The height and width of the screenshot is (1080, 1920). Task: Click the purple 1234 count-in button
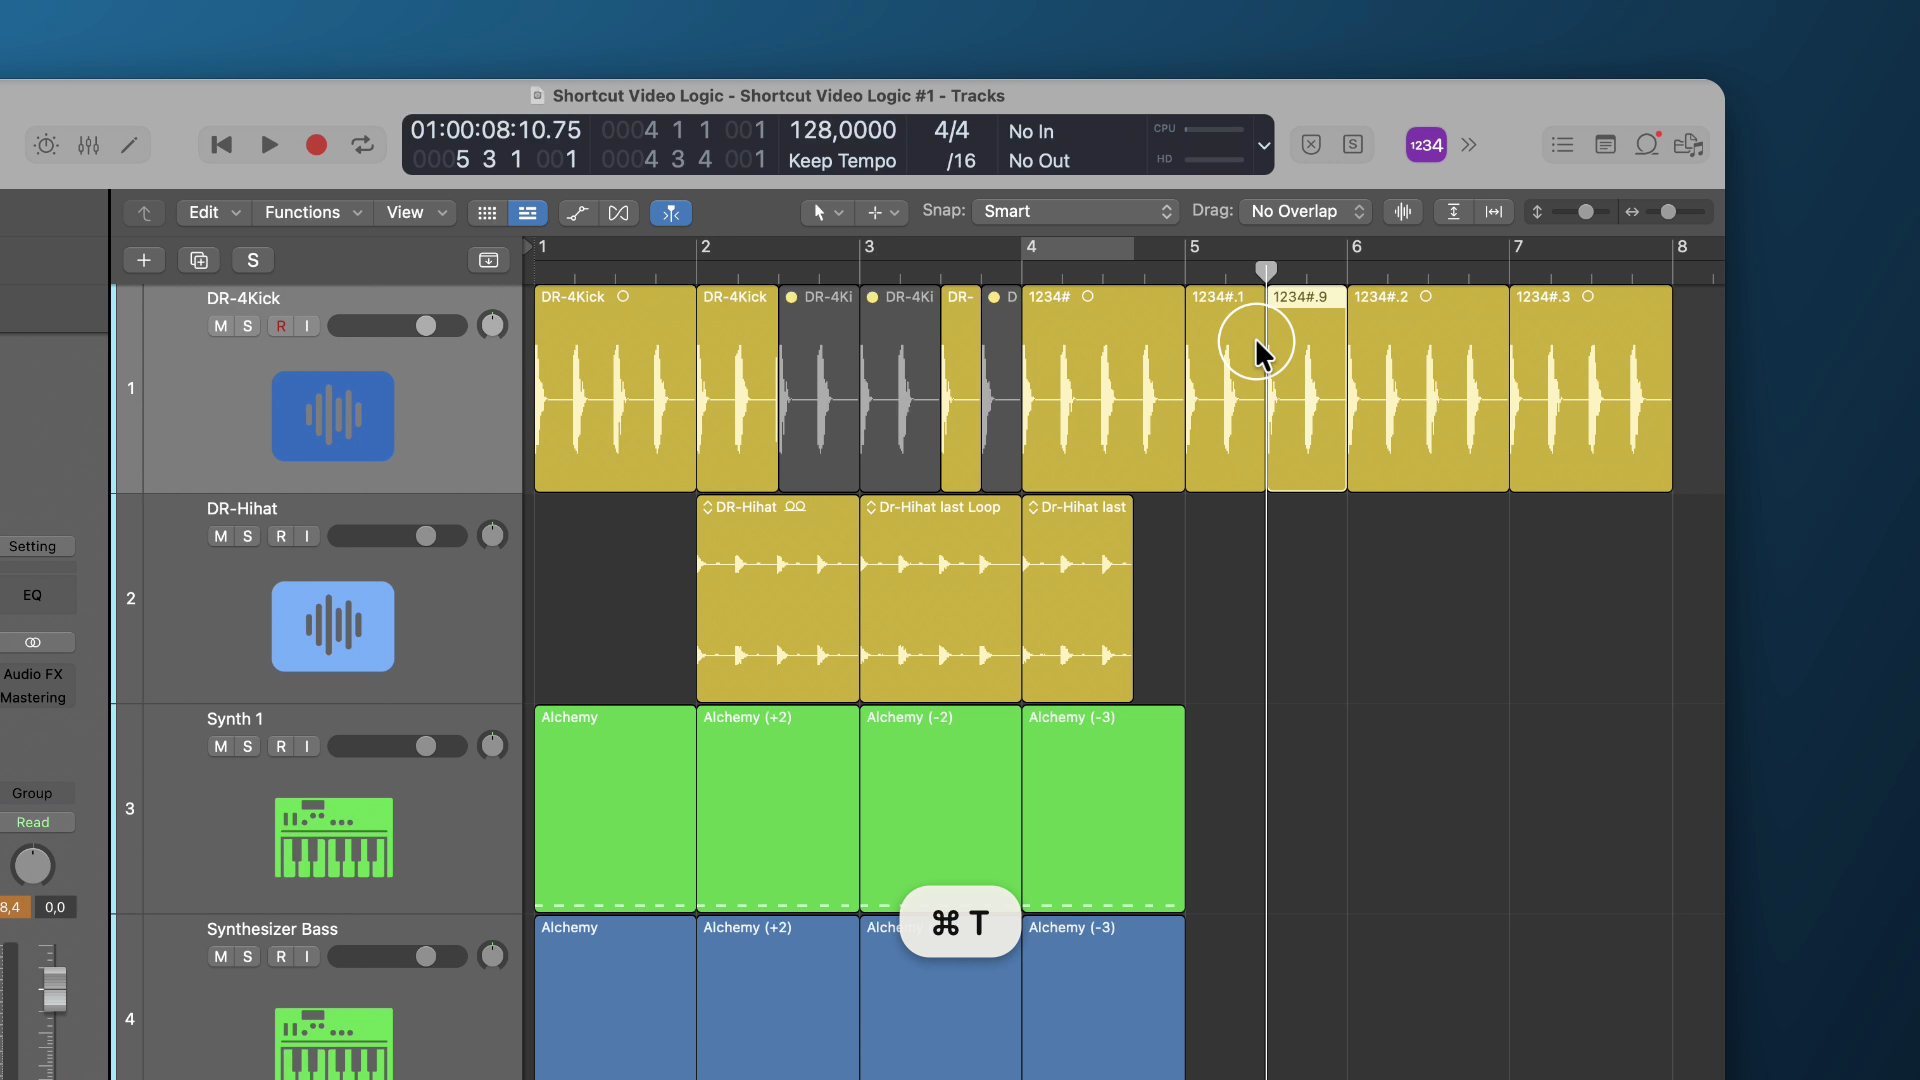point(1426,145)
